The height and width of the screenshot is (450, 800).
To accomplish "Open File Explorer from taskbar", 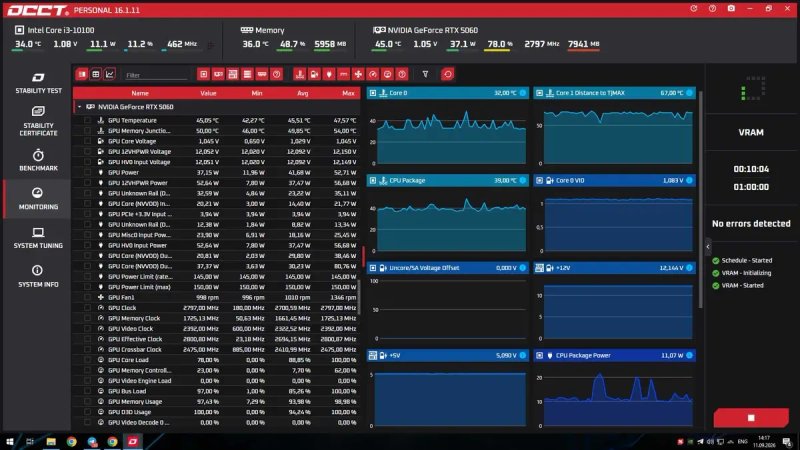I will coord(51,442).
